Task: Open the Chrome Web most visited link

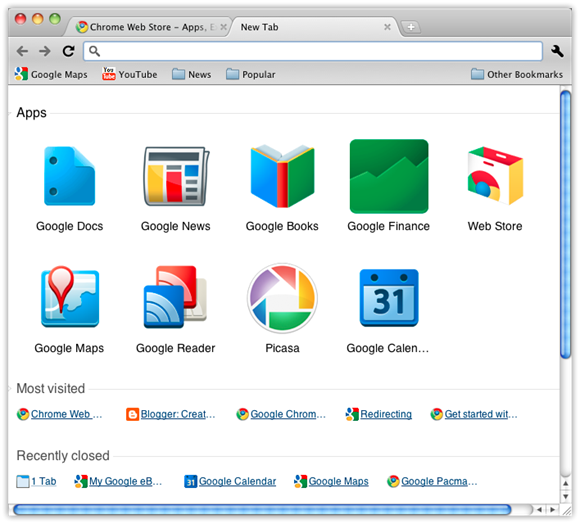Action: pos(60,414)
